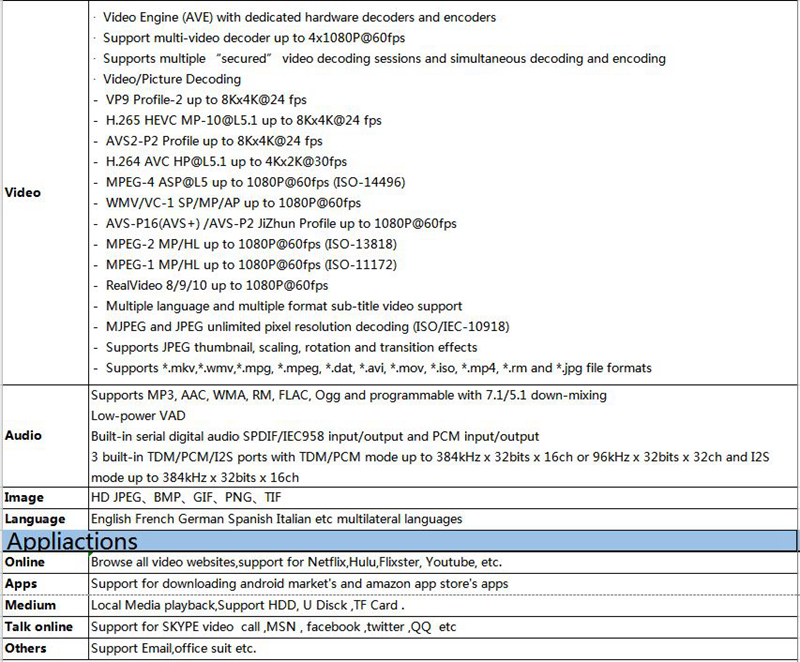Click the Medium row label
This screenshot has height=662, width=800.
[x=29, y=605]
